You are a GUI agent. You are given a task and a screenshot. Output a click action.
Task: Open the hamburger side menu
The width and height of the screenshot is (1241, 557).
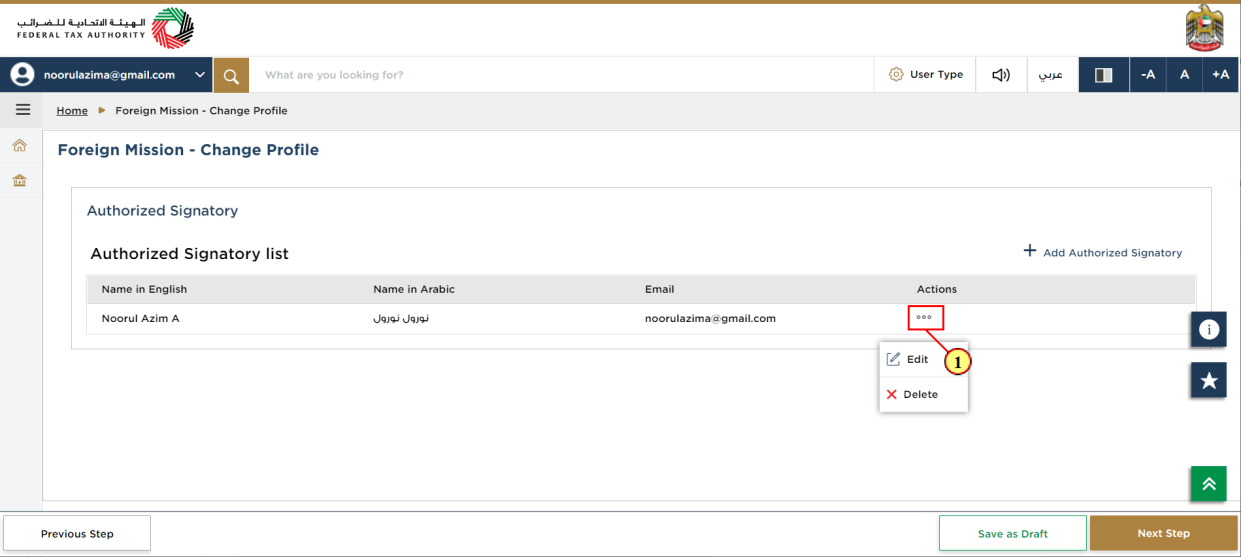[x=23, y=110]
